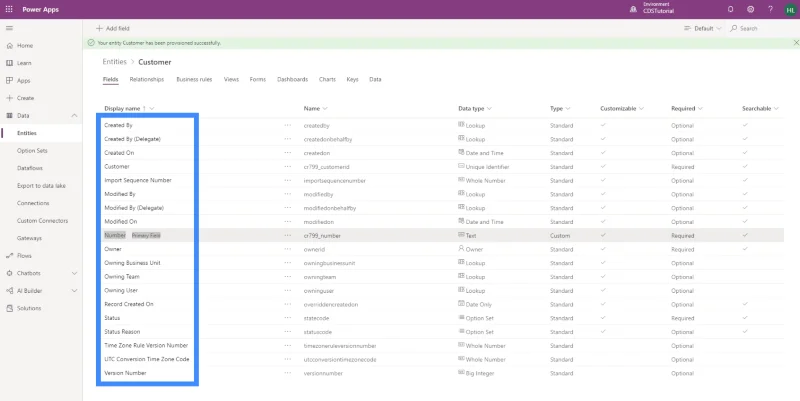Open UTC Conversion Time Zone Code field
The height and width of the screenshot is (401, 800).
(147, 359)
